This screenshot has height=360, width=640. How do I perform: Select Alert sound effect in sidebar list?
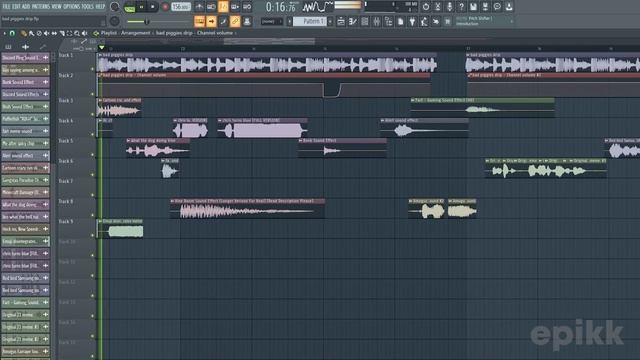25,156
